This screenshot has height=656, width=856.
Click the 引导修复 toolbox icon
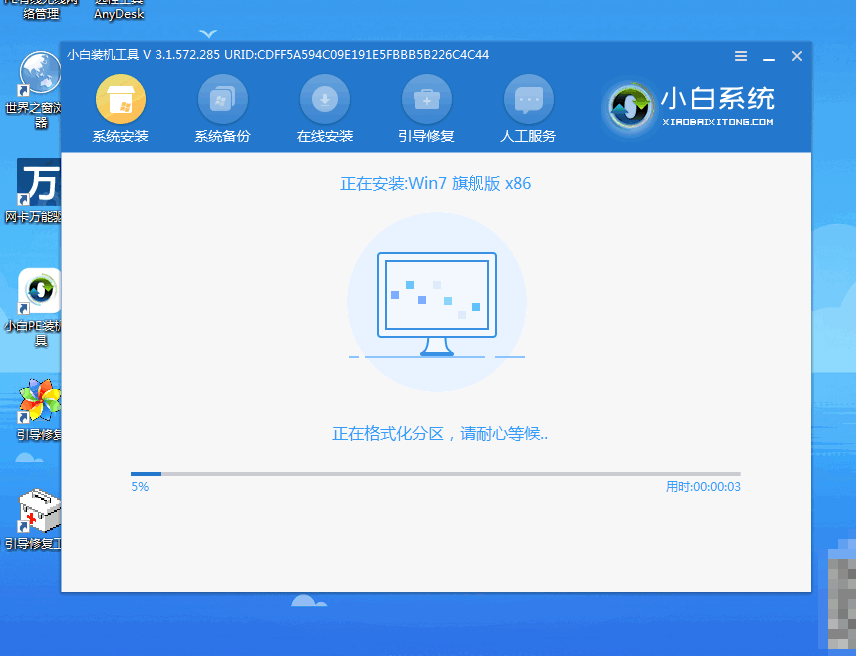pyautogui.click(x=427, y=100)
